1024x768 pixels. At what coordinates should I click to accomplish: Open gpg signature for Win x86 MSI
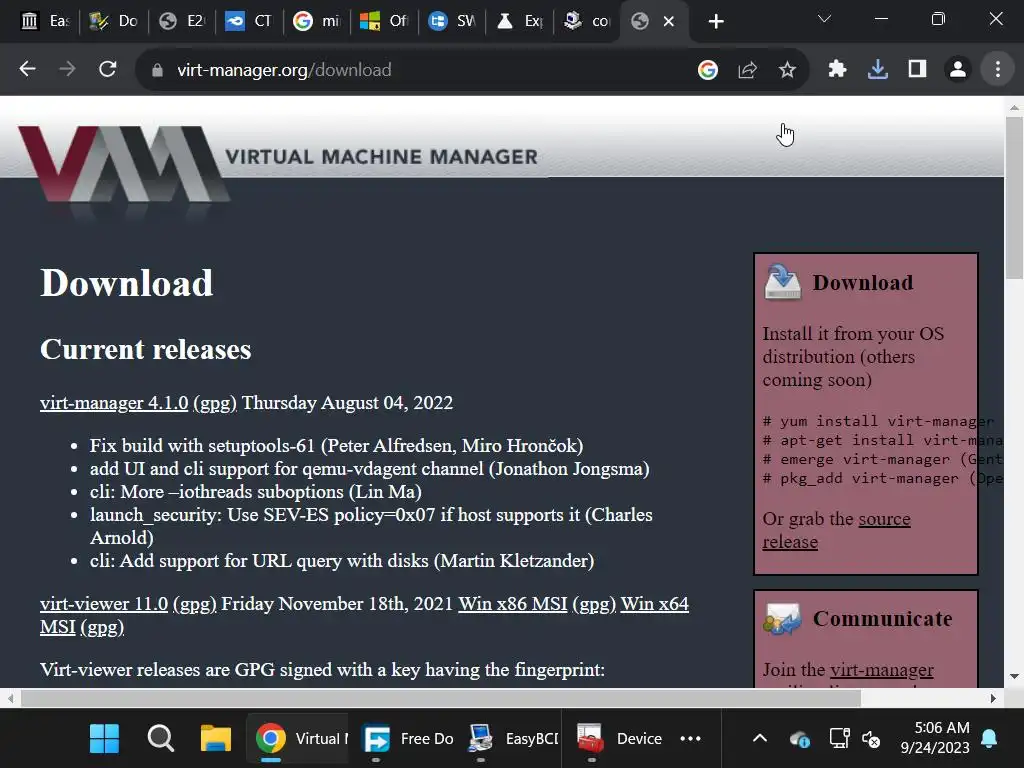594,603
